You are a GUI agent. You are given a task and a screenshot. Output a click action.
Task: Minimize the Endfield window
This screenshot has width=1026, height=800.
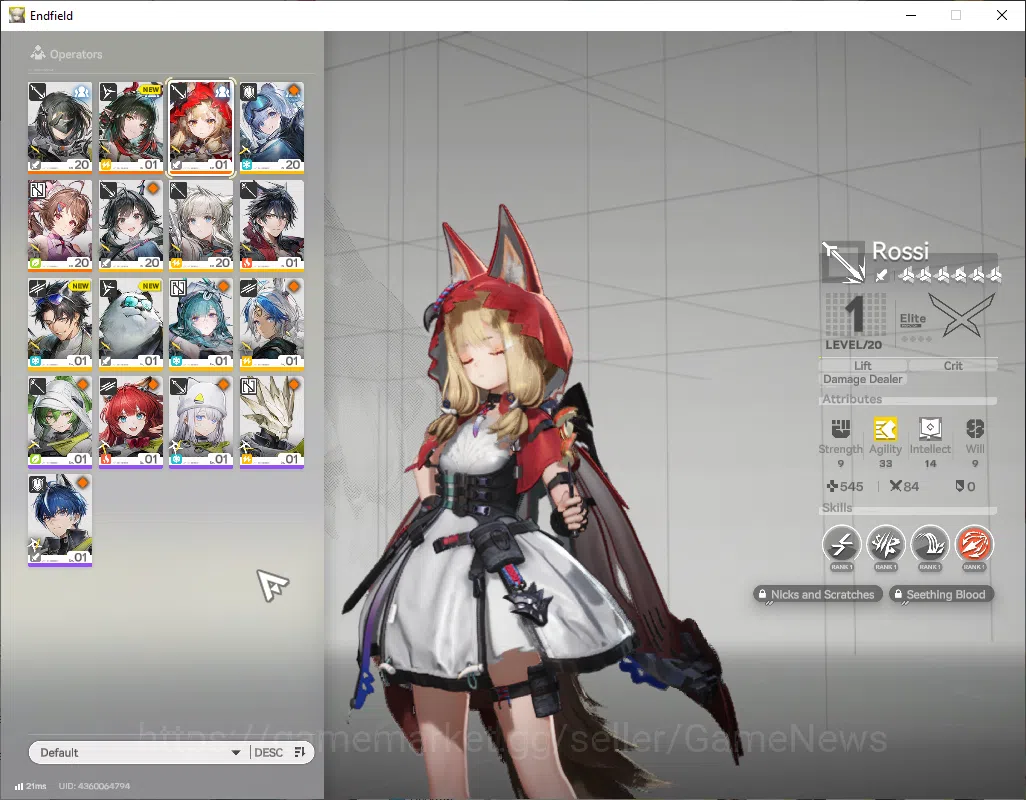pyautogui.click(x=910, y=15)
